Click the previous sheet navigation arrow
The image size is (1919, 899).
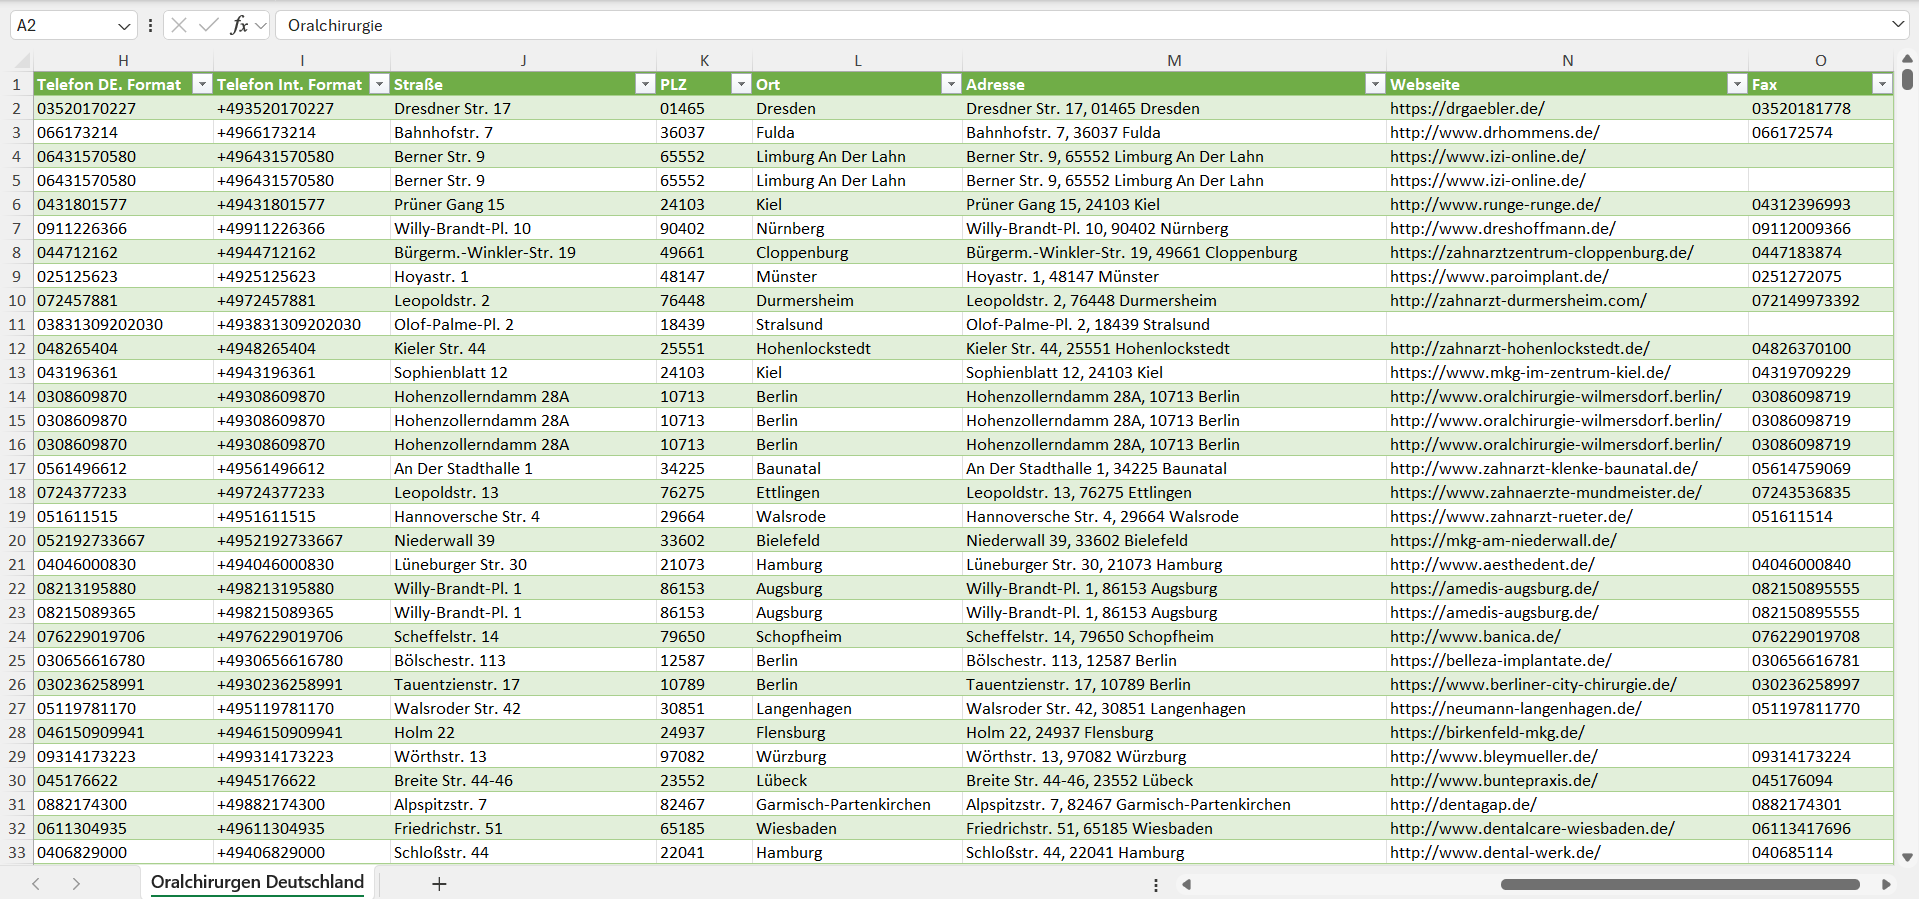[x=36, y=883]
